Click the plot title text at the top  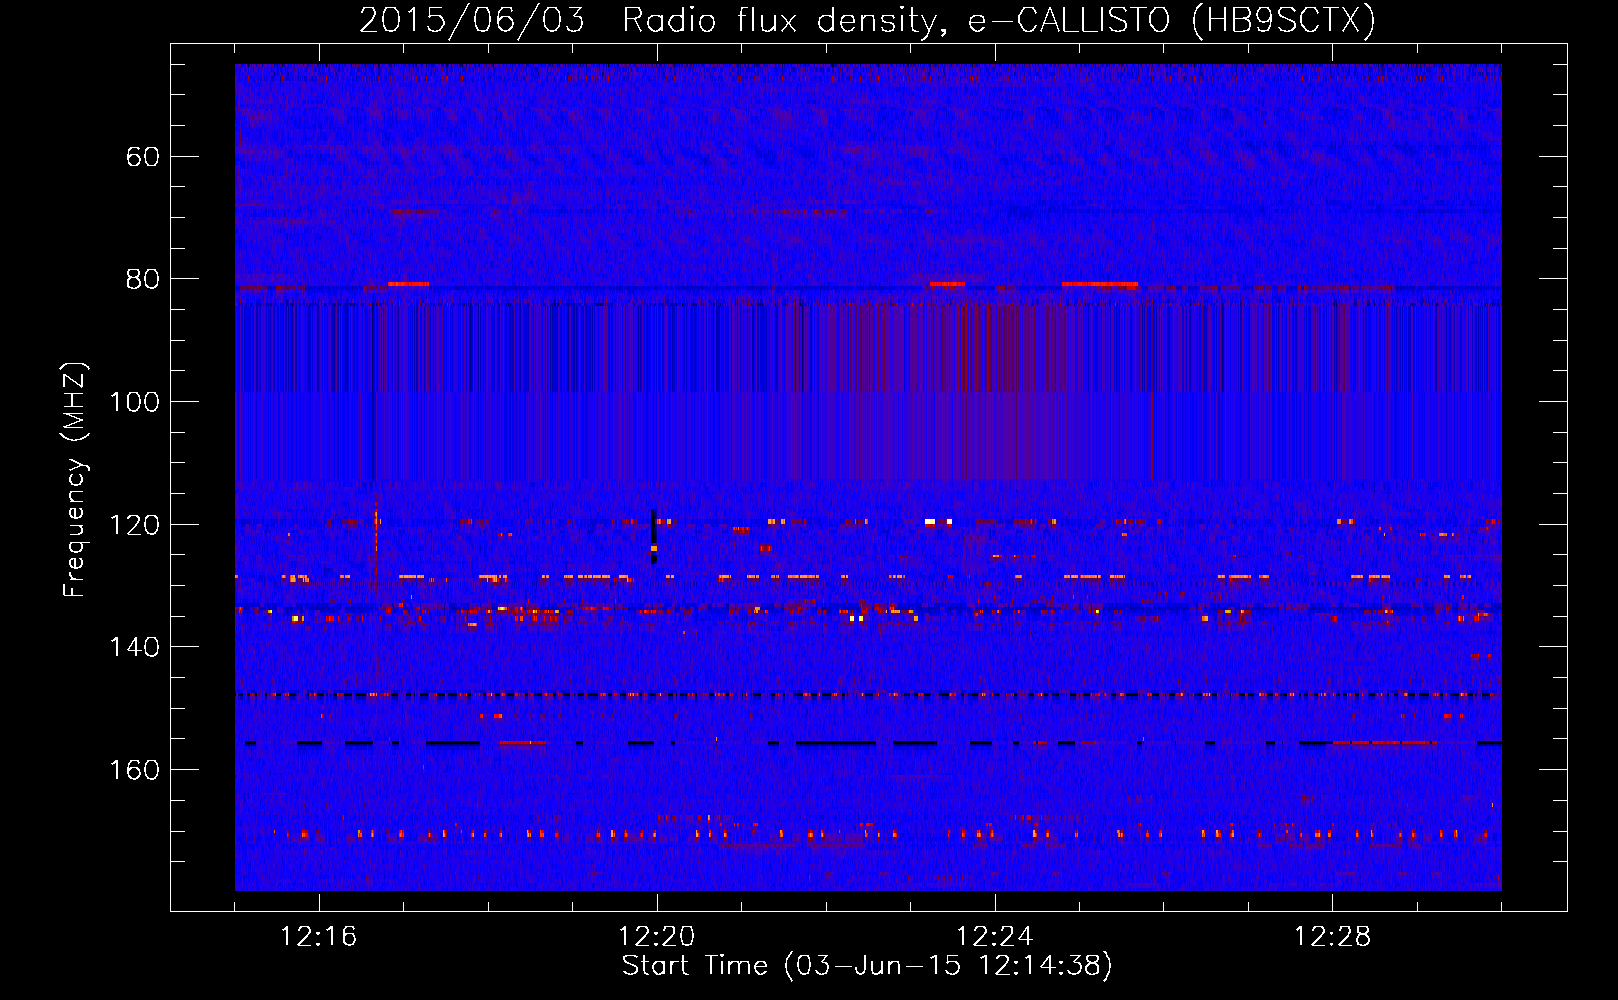(867, 20)
